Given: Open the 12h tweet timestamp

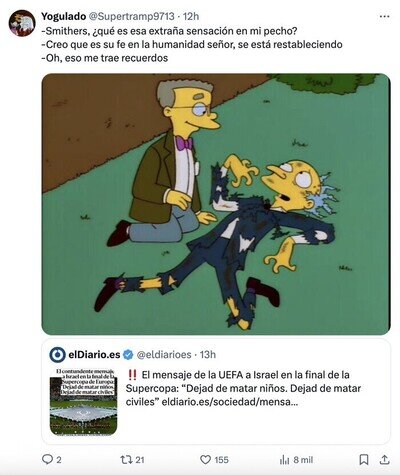Looking at the screenshot, I should pos(191,16).
